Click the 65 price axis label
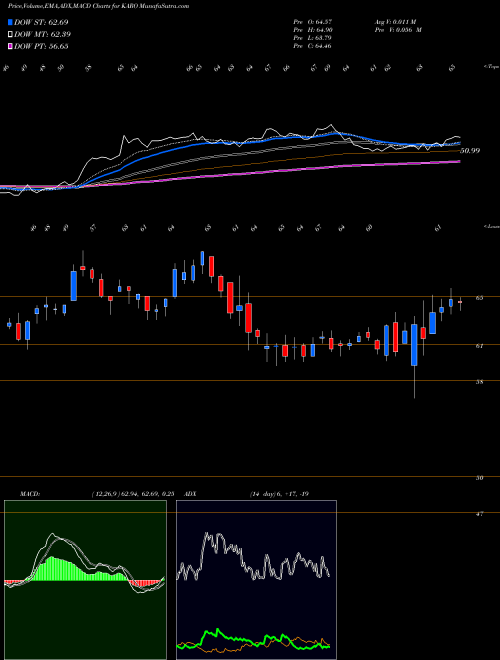This screenshot has width=500, height=660. tap(479, 298)
